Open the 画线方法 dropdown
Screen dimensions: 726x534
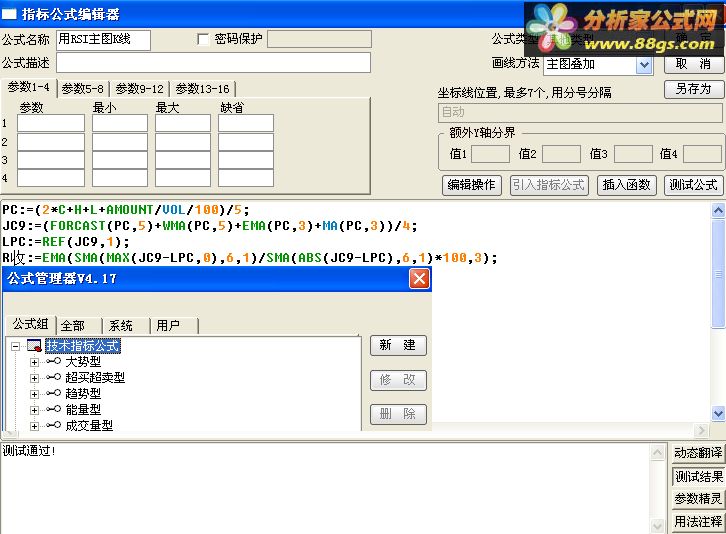click(644, 65)
